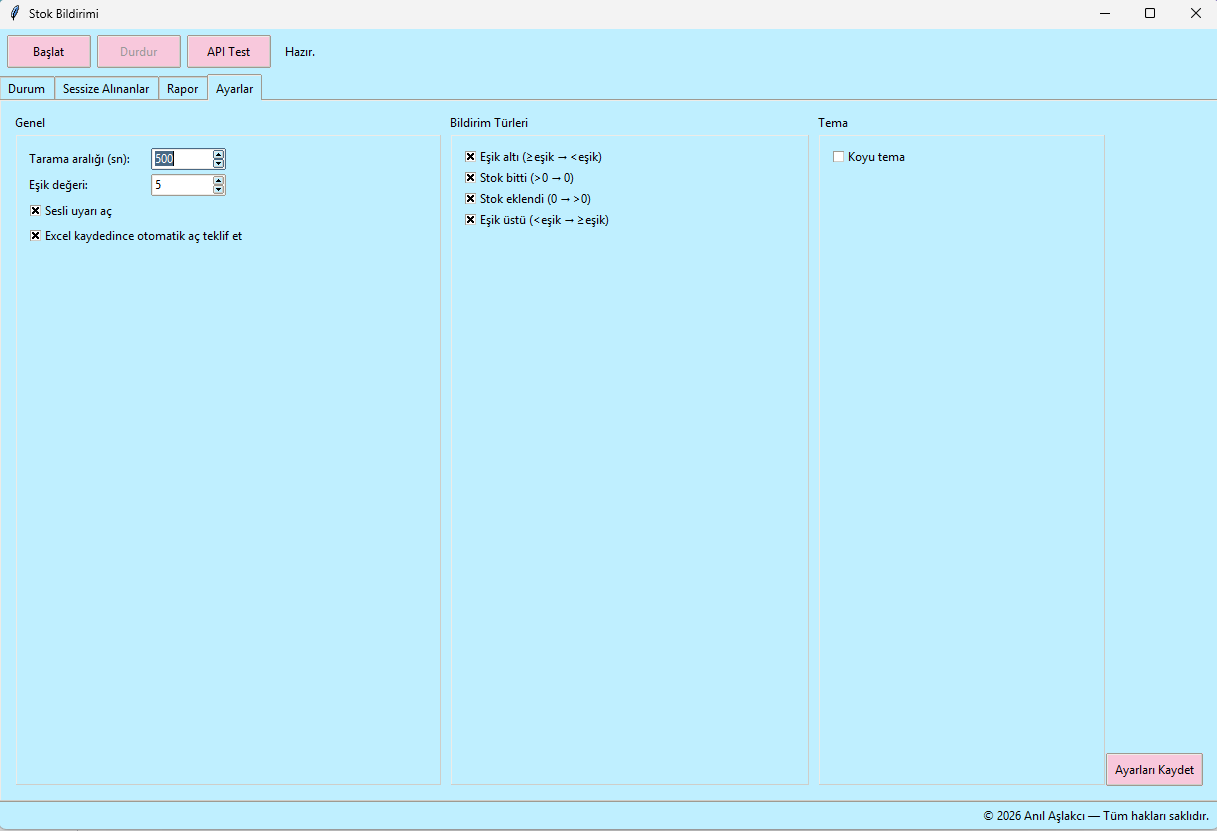Turn off Eşik üstü notifications
1217x831 pixels.
(x=470, y=220)
